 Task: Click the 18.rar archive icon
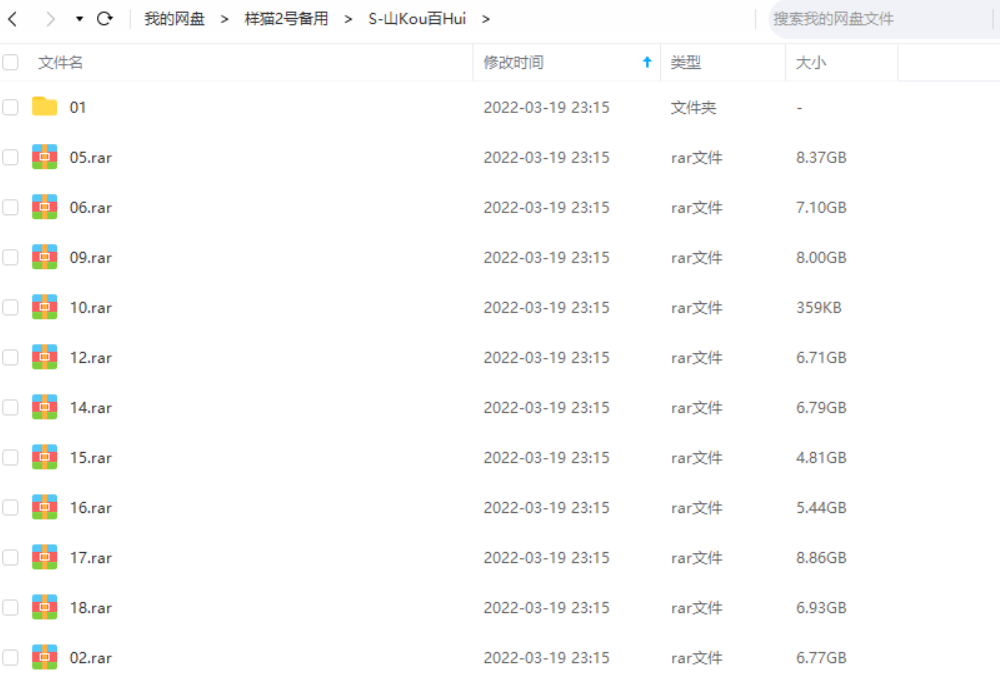[44, 607]
